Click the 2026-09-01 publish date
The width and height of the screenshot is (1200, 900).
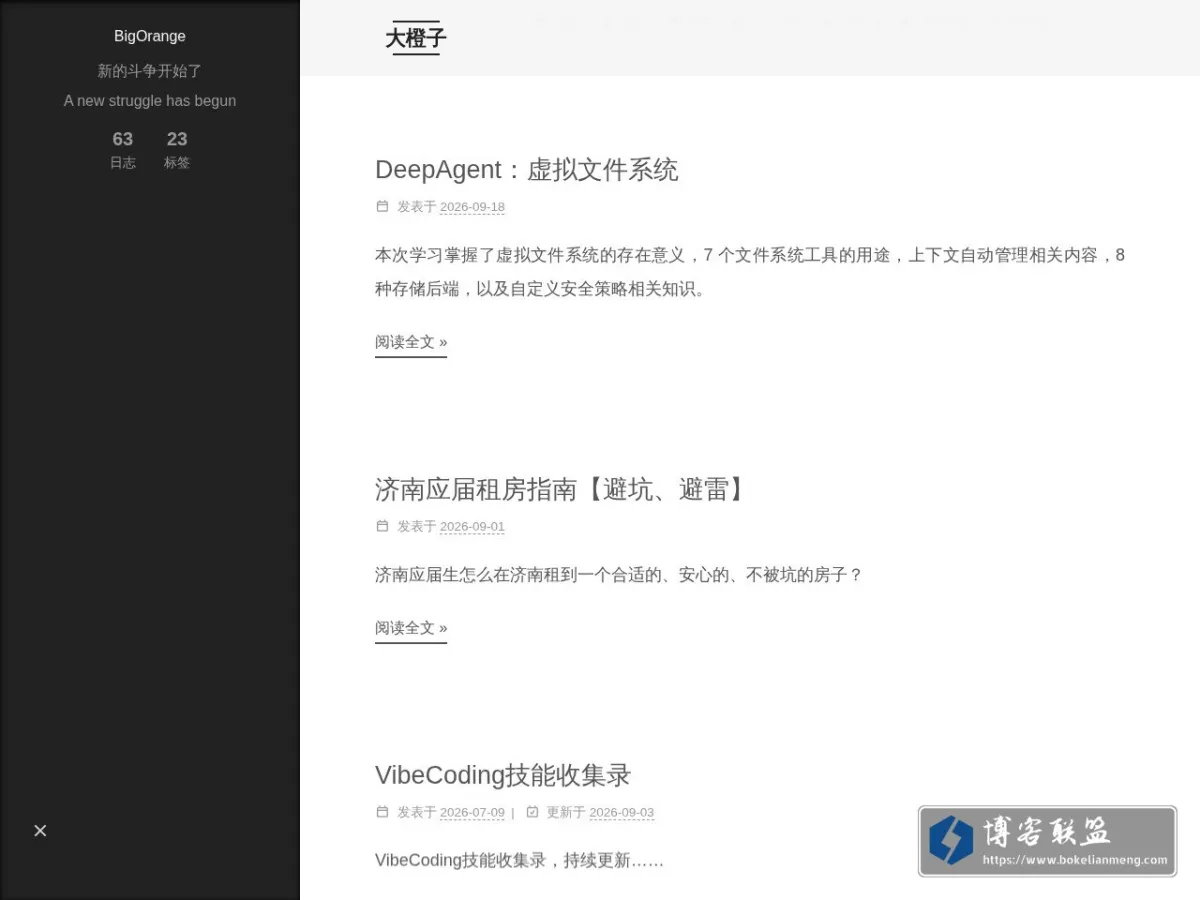coord(472,527)
